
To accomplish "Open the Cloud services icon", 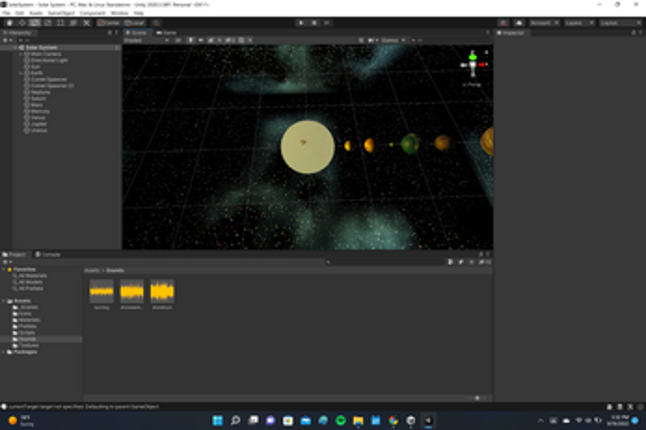I will 519,23.
